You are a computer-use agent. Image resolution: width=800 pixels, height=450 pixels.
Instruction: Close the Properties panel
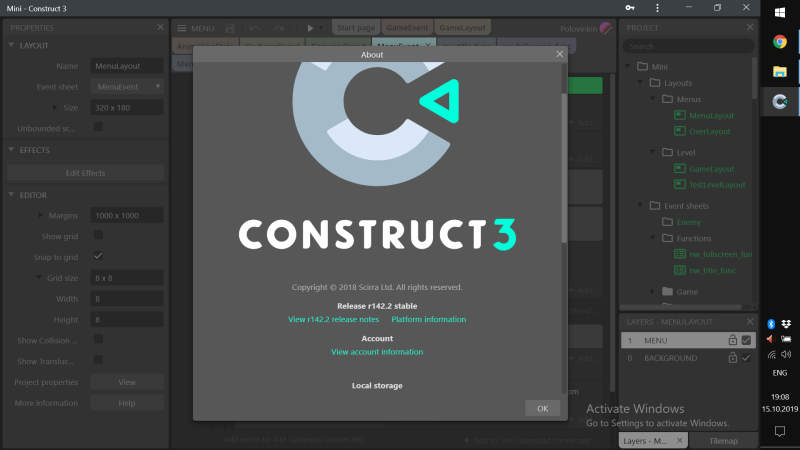click(x=161, y=27)
